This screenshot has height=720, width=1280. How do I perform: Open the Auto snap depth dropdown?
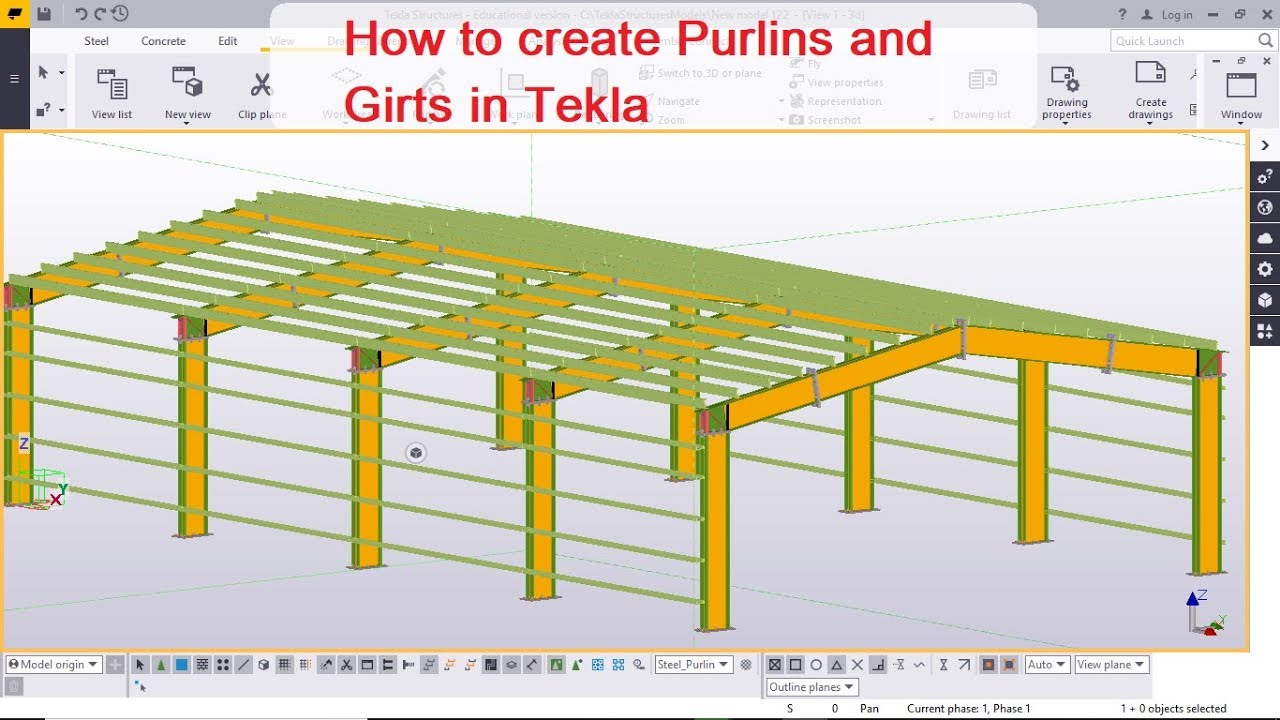[1047, 664]
